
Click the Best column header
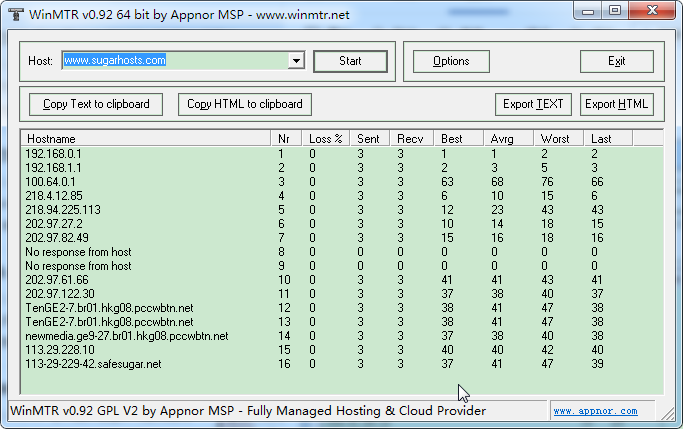[458, 138]
